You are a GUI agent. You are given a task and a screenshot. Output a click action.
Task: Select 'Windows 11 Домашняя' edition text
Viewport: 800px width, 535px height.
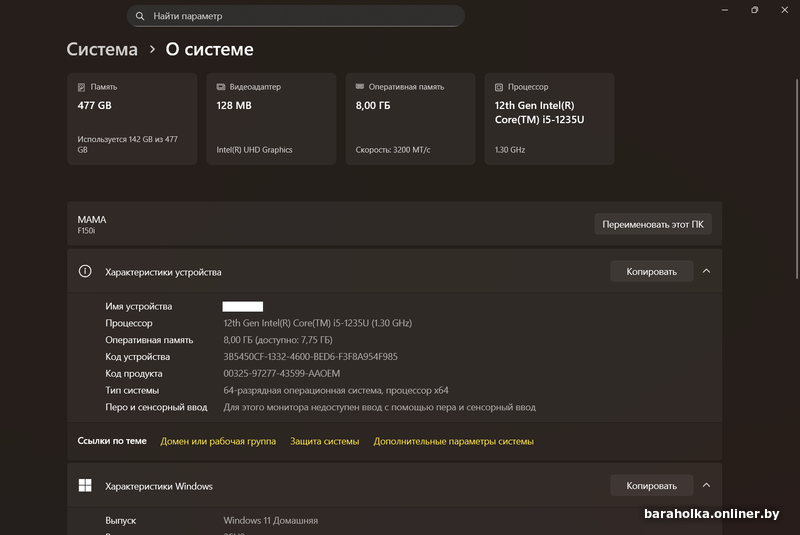tap(270, 520)
